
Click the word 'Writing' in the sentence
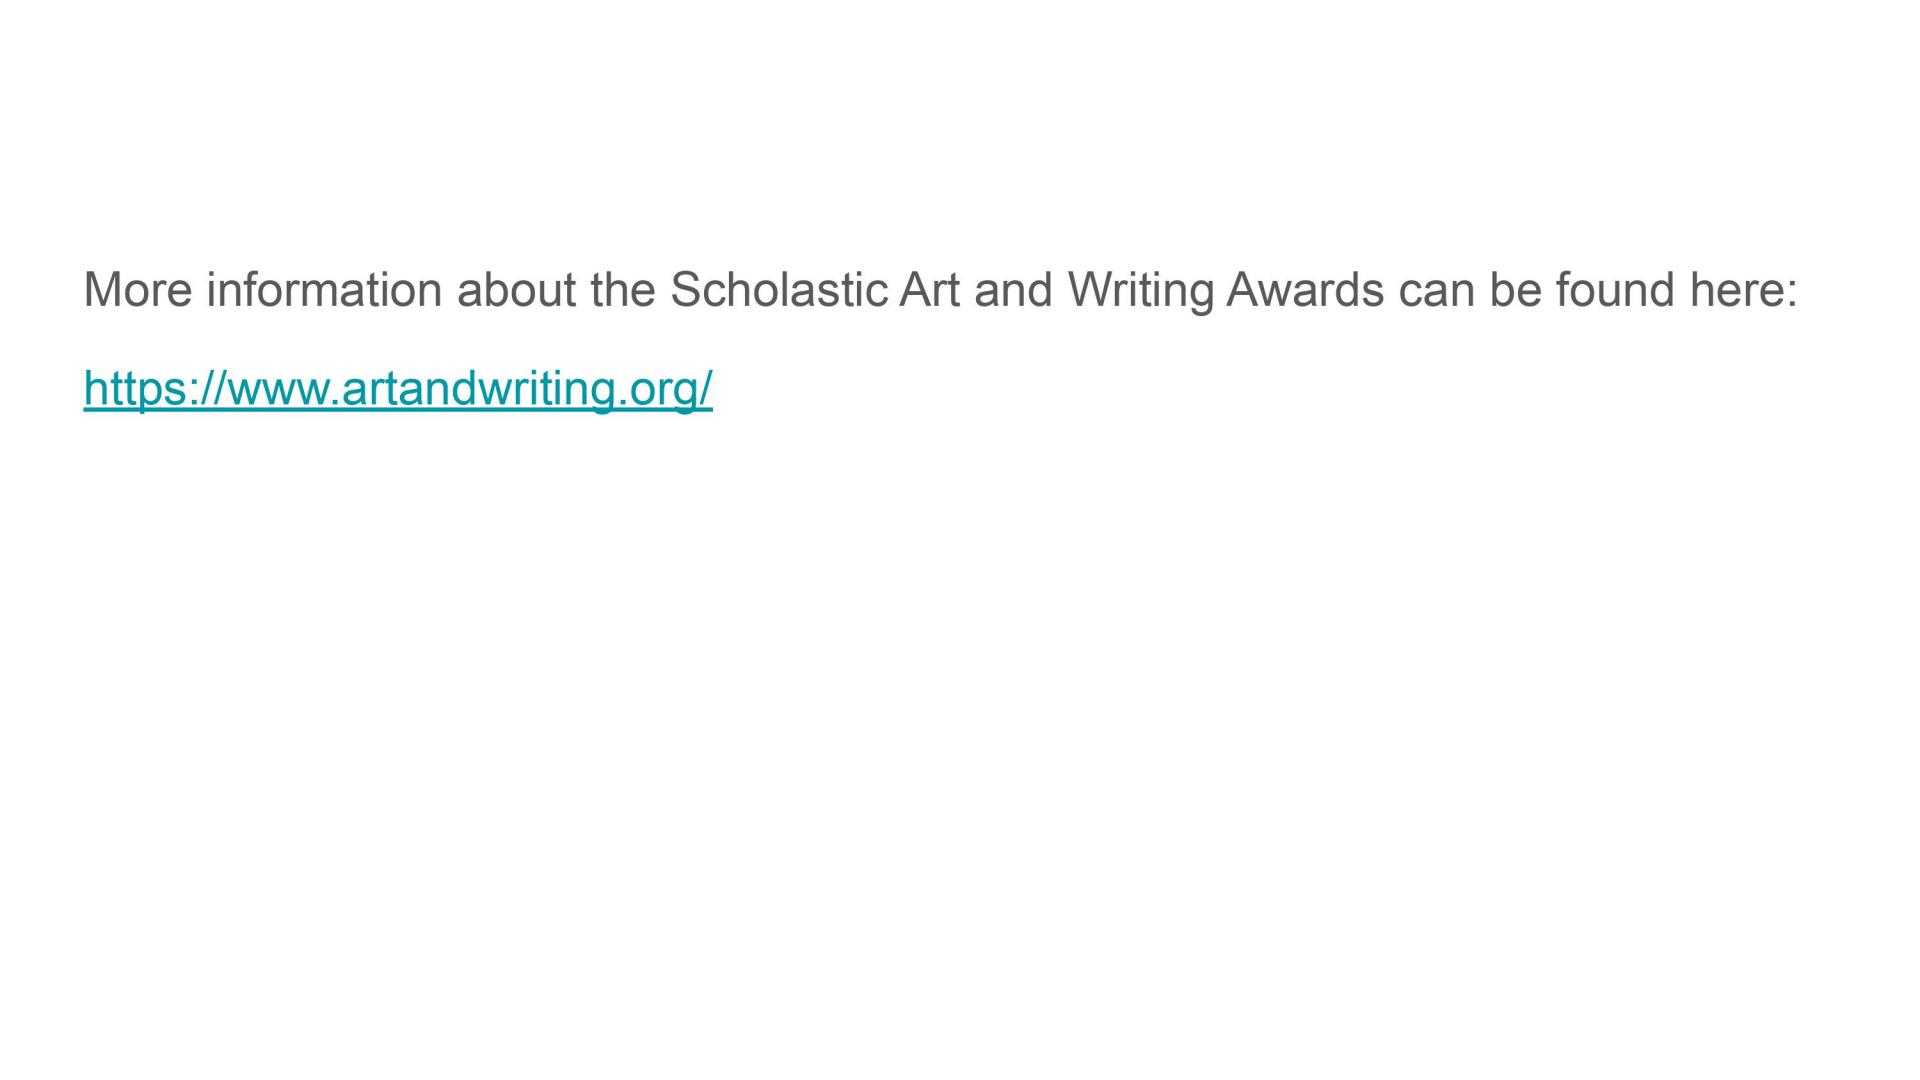pos(1140,292)
